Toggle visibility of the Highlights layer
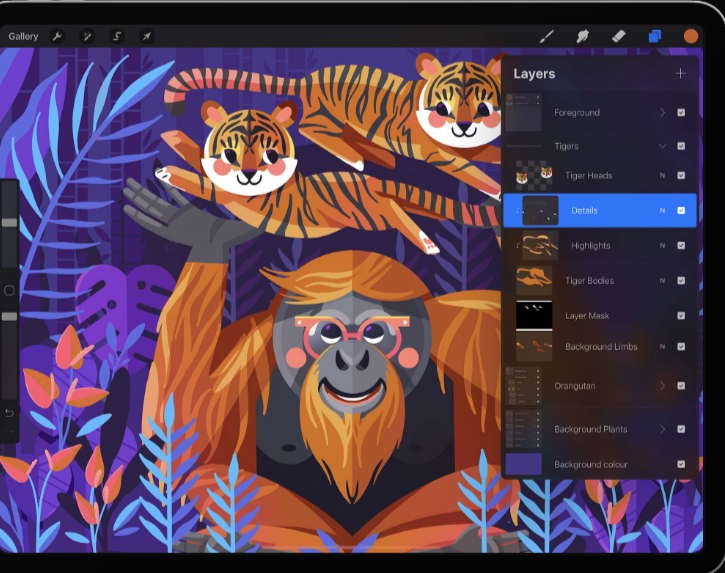 681,245
